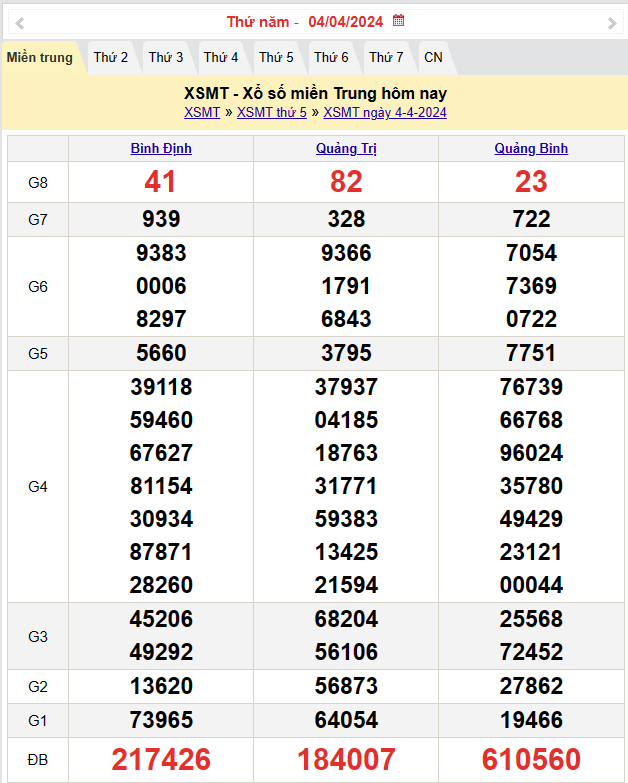
Task: Open the Quảng Bình province link
Action: point(531,149)
